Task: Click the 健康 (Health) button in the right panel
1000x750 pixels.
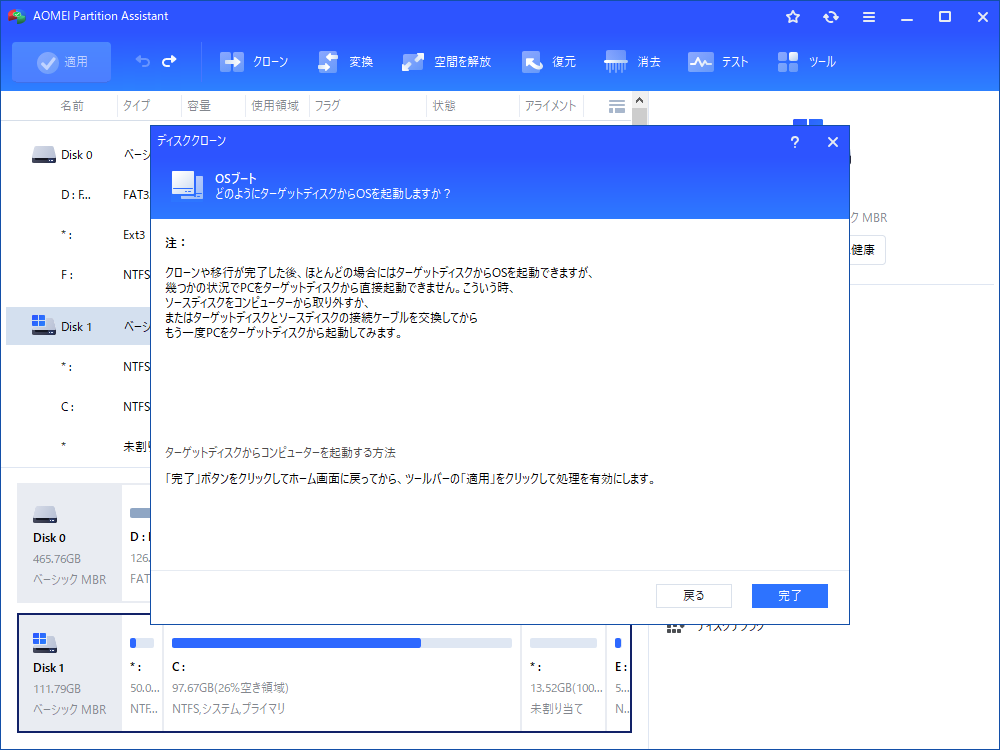Action: (x=867, y=249)
